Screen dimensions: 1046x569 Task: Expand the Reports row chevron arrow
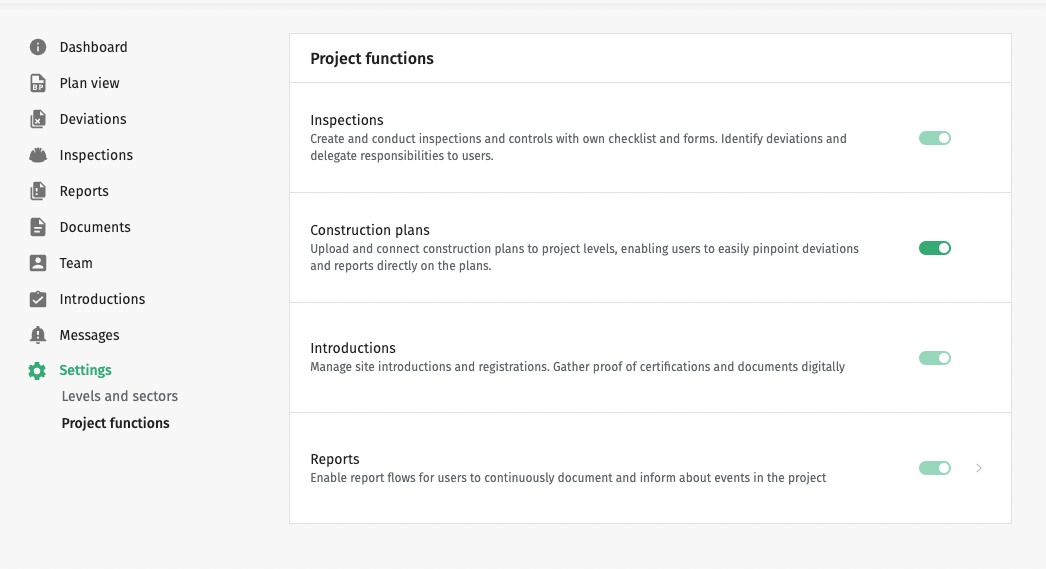click(x=979, y=468)
